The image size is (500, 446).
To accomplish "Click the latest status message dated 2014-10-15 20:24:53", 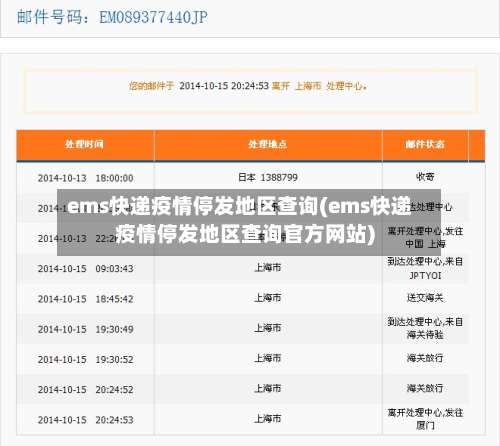I will coord(248,86).
